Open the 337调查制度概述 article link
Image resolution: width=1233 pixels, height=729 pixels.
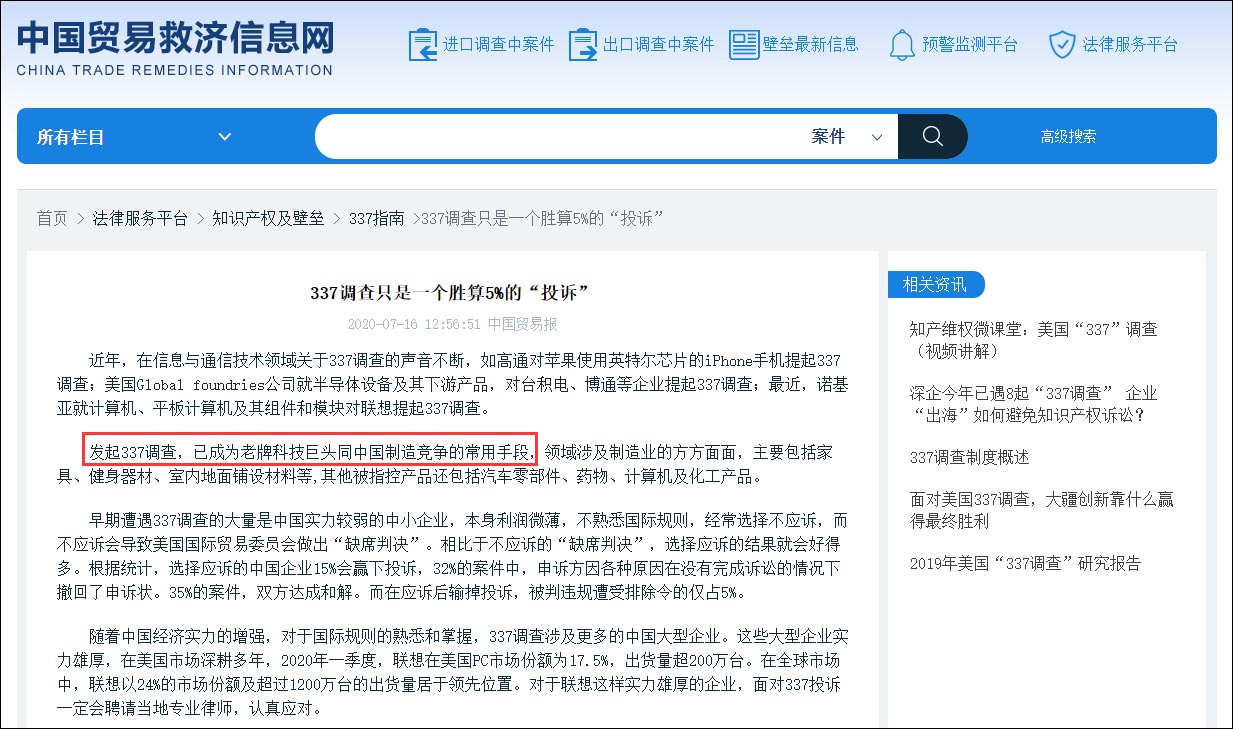point(969,458)
